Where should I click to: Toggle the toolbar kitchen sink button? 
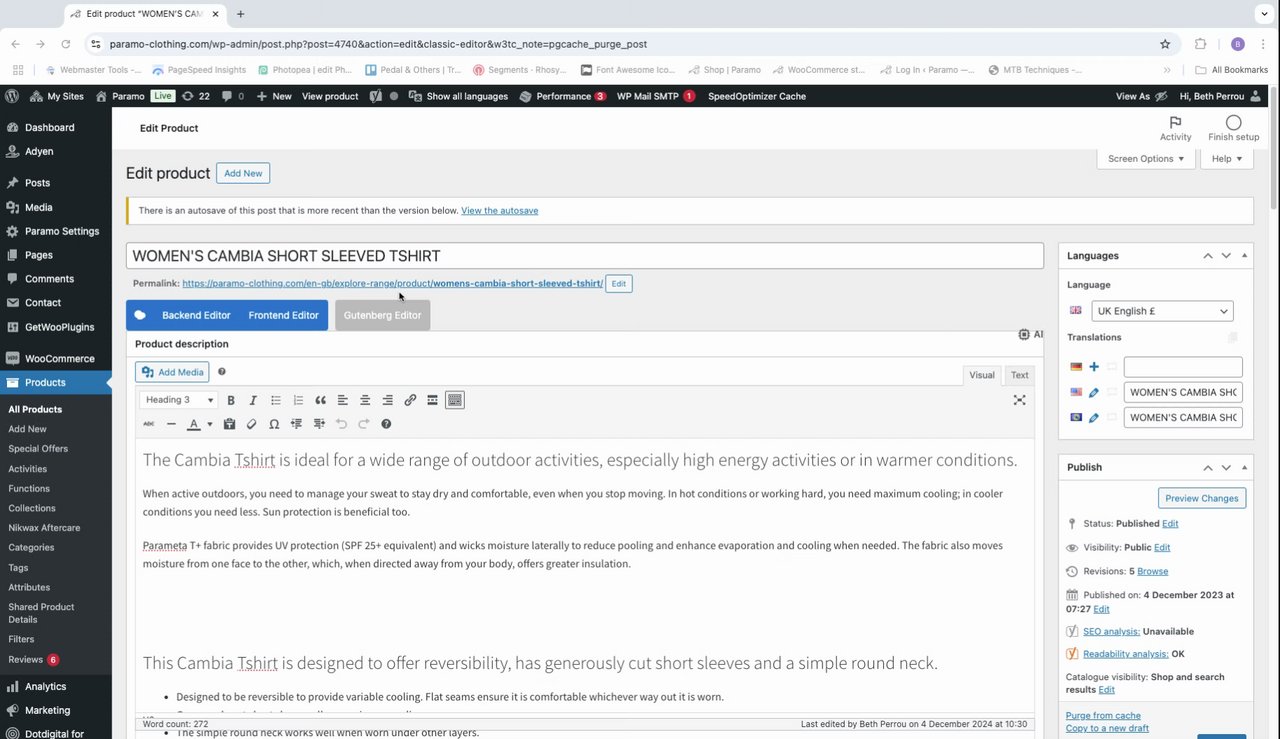pos(454,400)
